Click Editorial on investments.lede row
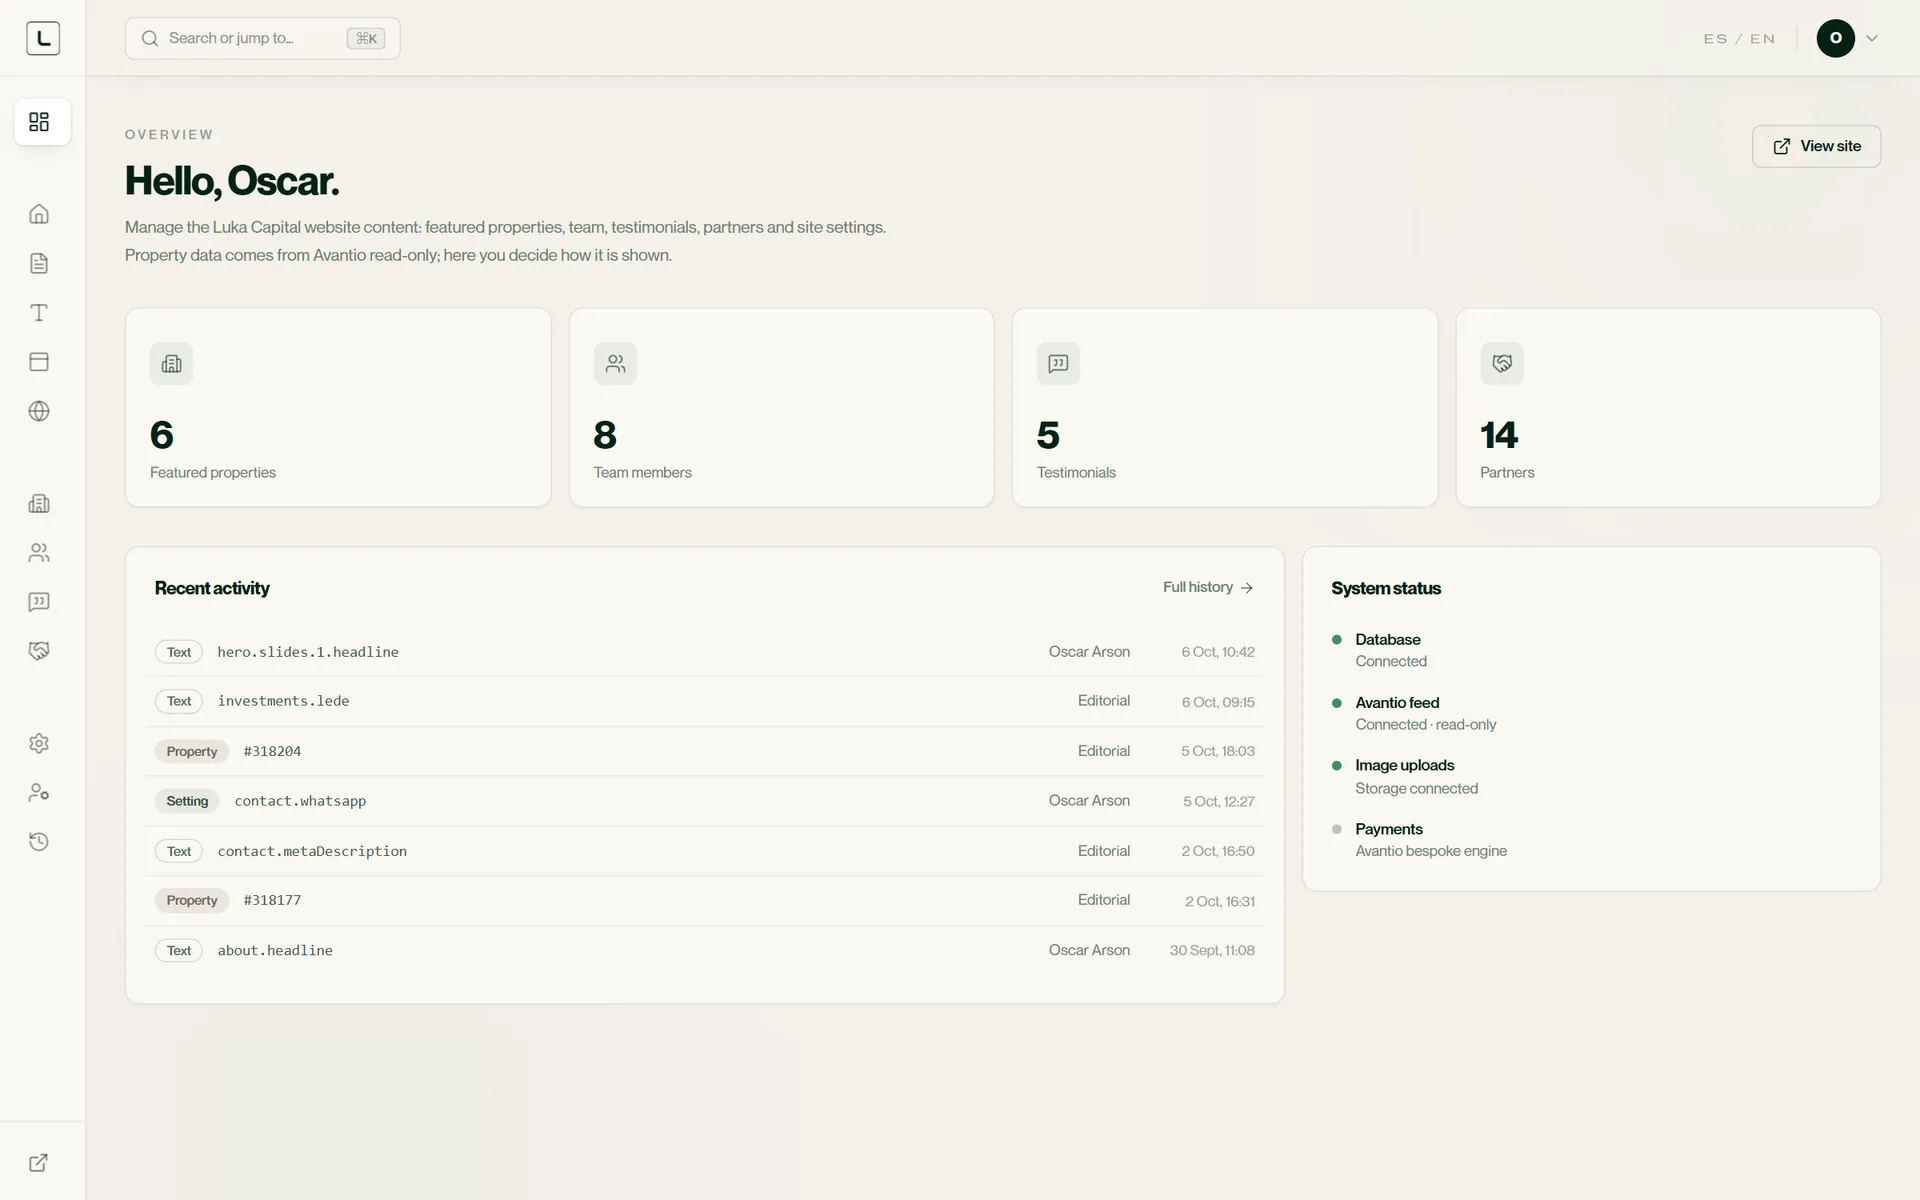1920x1200 pixels. (x=1104, y=701)
